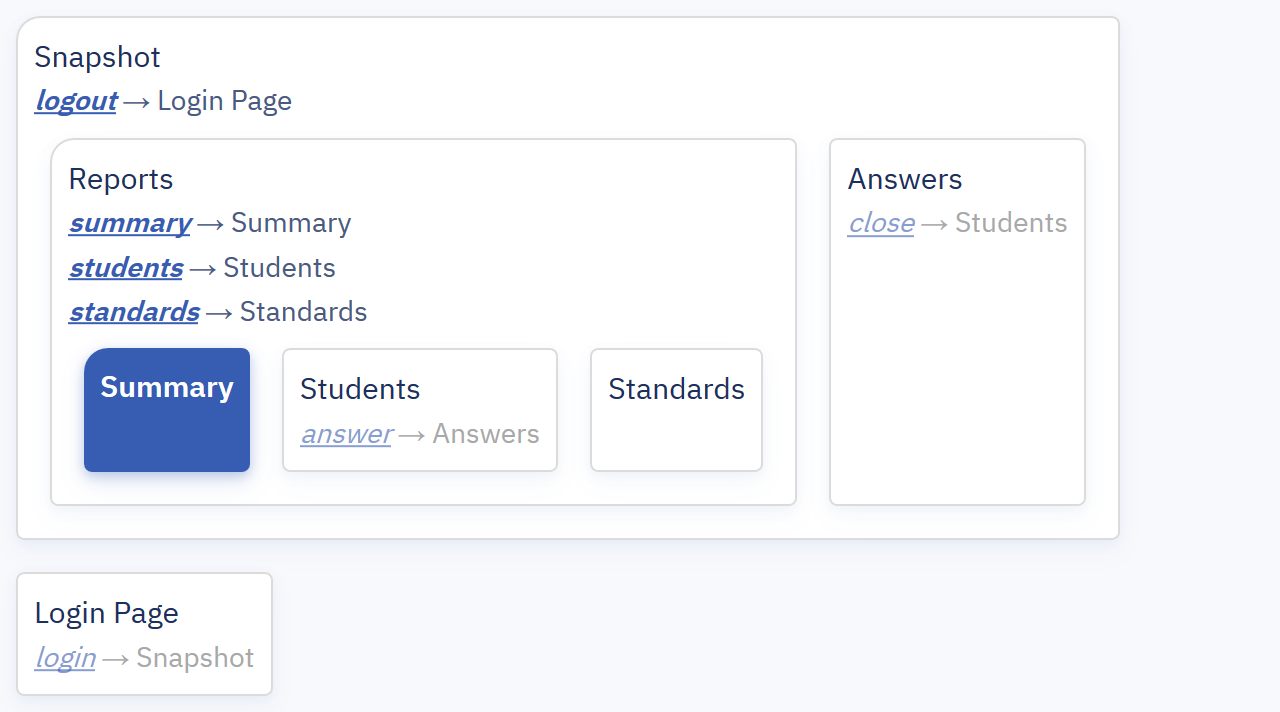This screenshot has width=1280, height=712.
Task: Click the Standards target text after standards arrow
Action: point(303,312)
